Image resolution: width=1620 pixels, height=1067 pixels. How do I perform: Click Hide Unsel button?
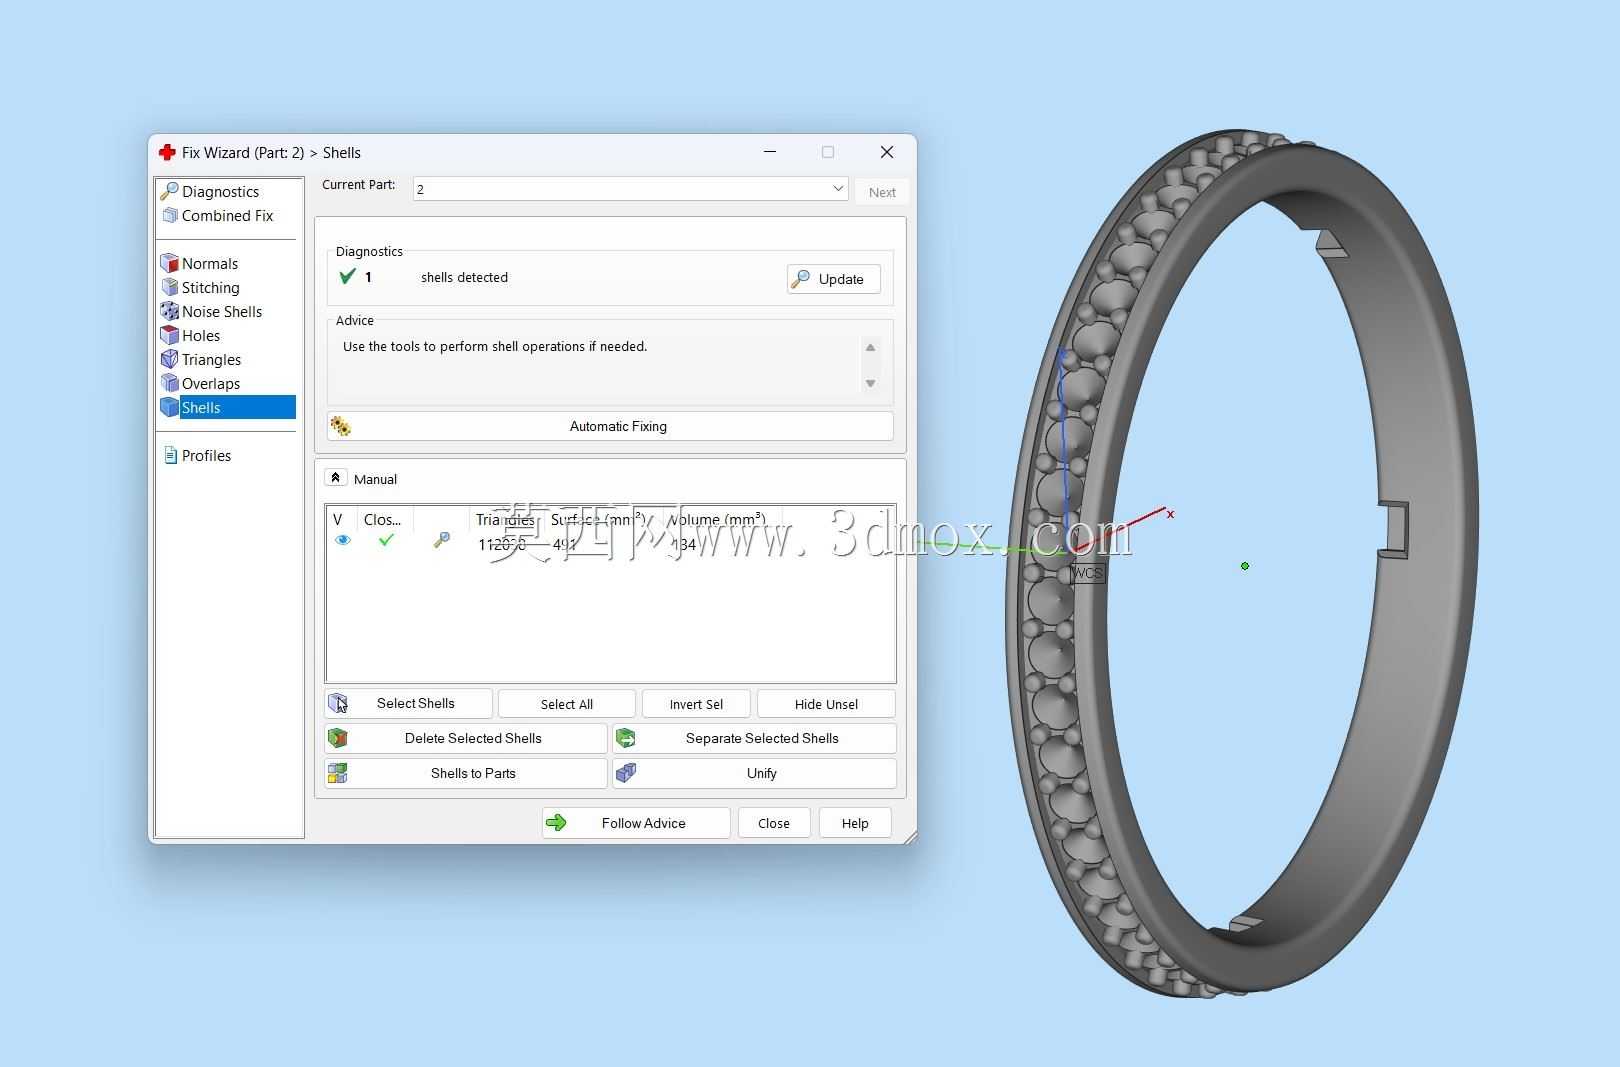826,704
